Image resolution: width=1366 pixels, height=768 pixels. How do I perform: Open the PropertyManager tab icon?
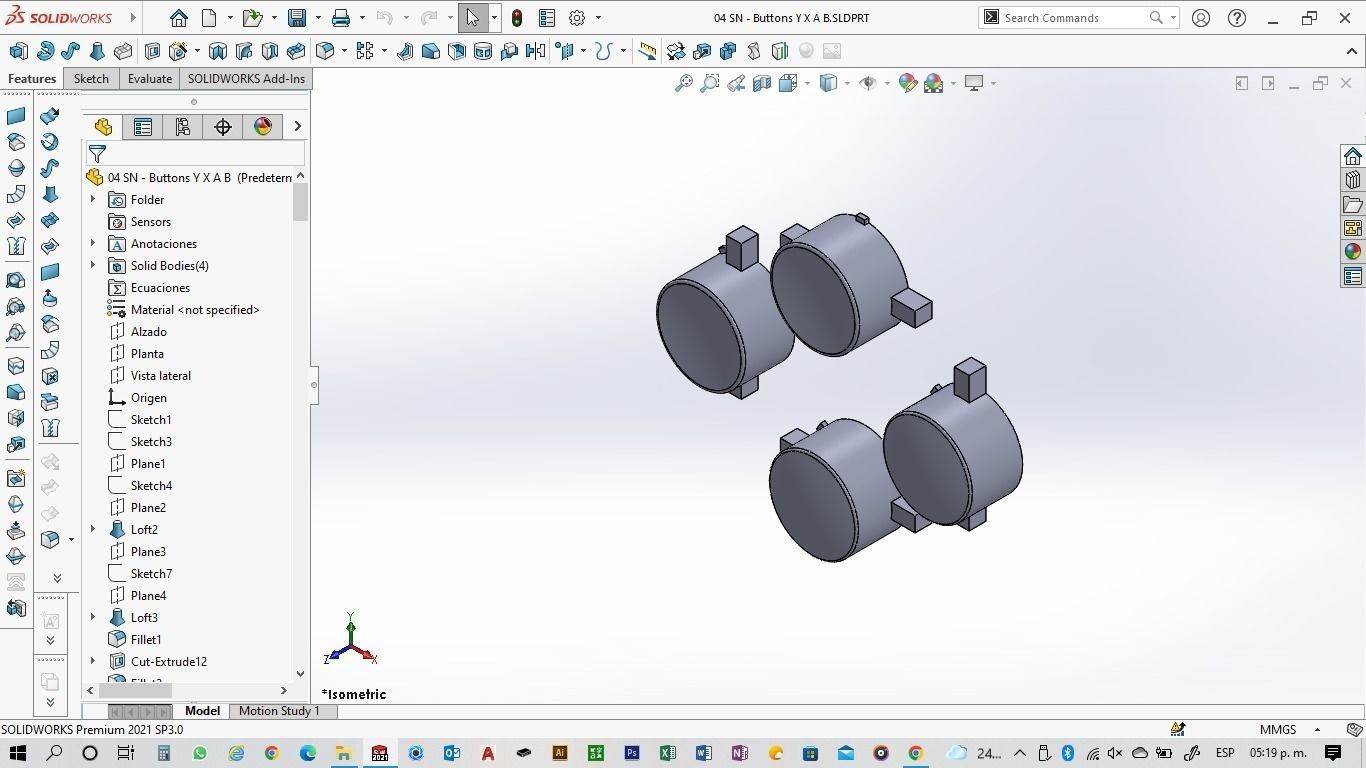click(142, 126)
